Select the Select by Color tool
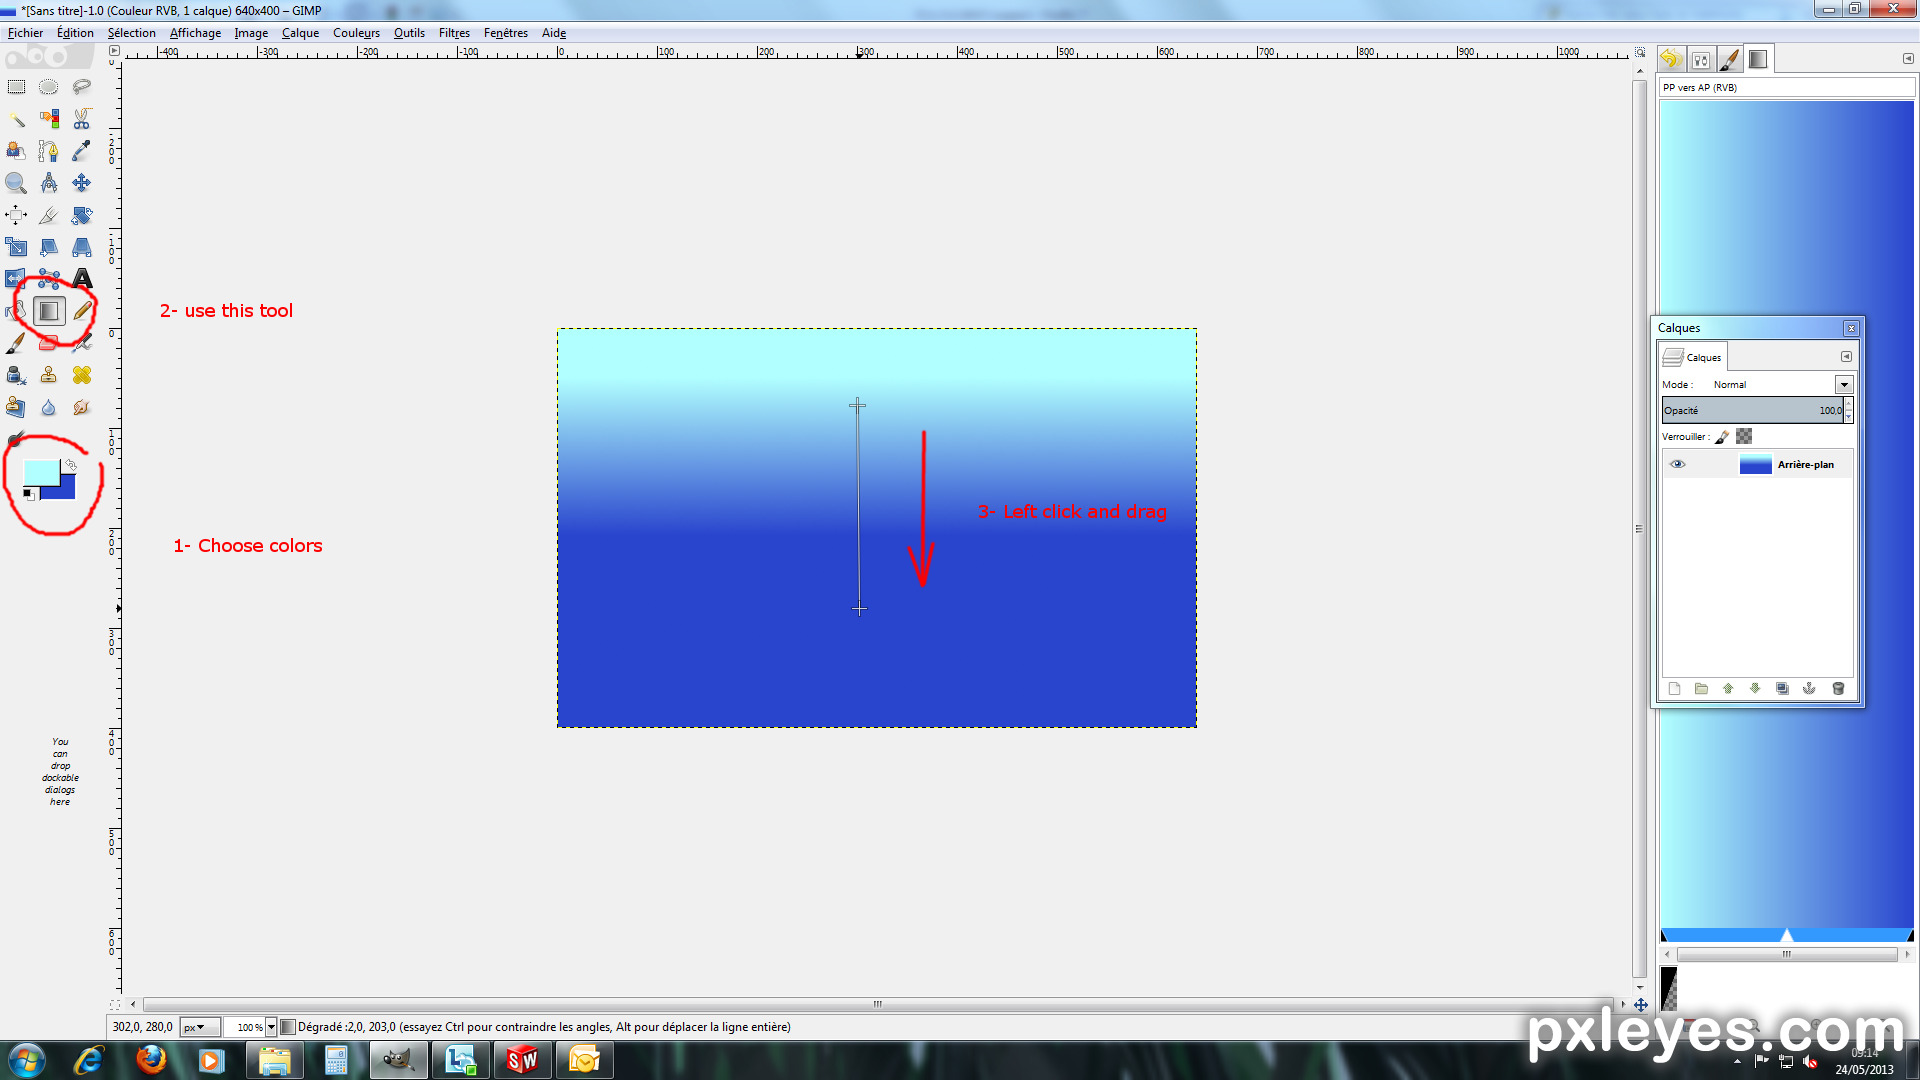Viewport: 1920px width, 1080px height. [48, 119]
